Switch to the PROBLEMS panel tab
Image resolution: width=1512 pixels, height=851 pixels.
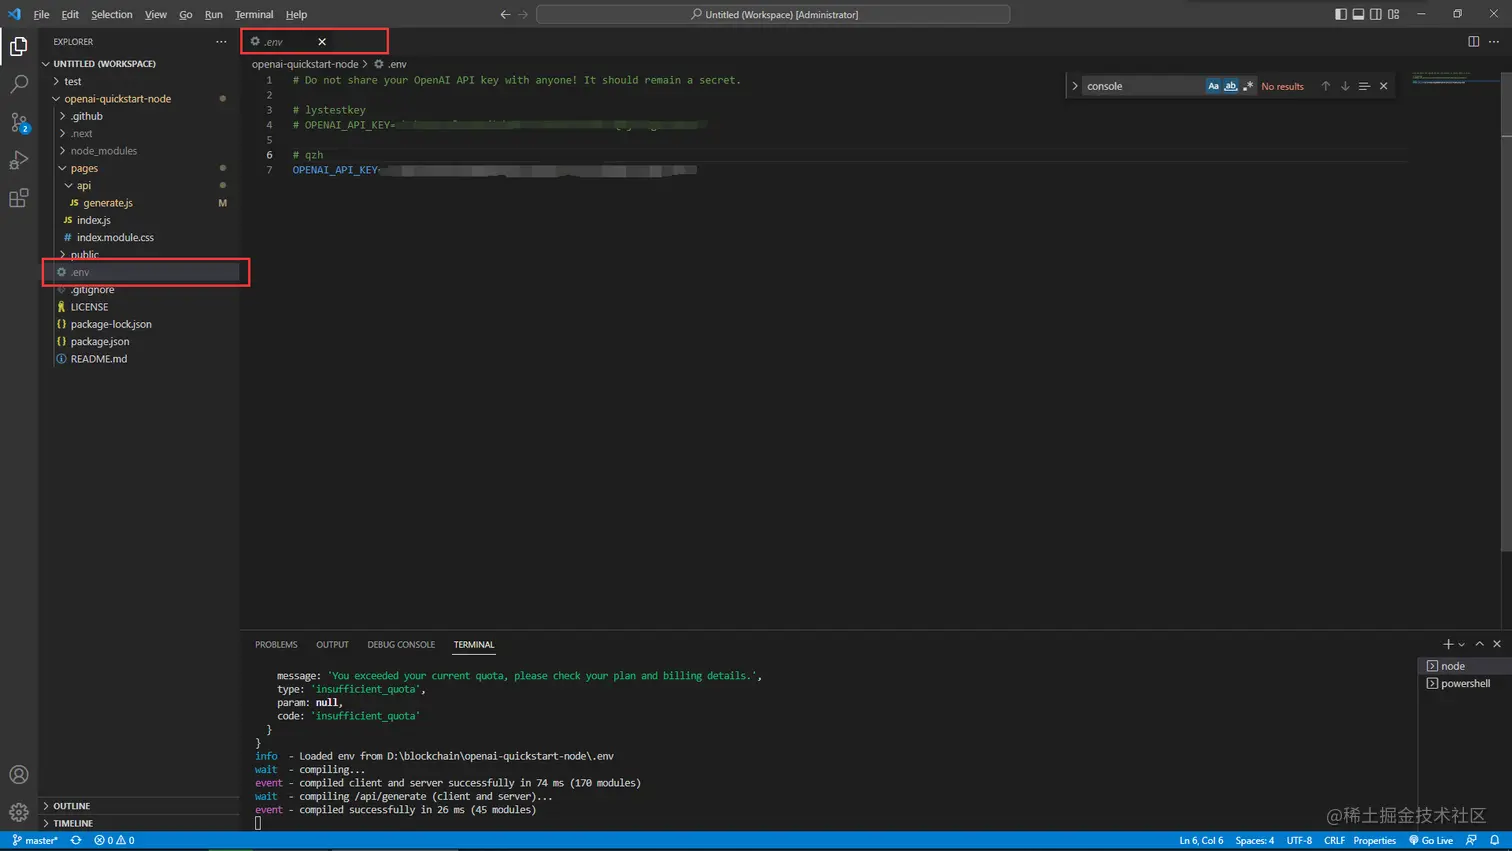276,645
